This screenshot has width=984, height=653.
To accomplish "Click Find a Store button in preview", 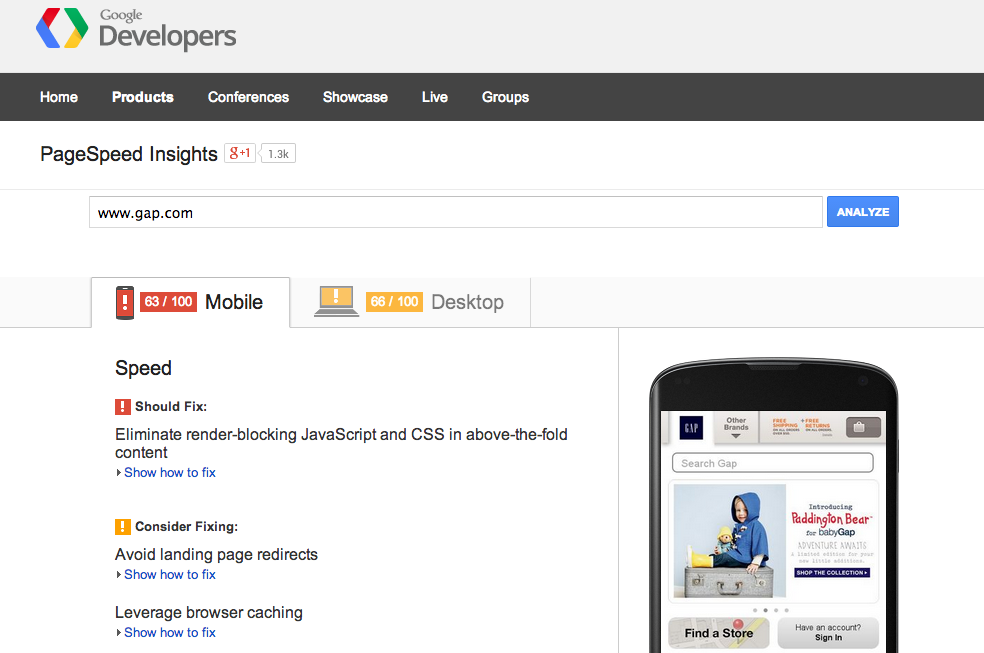I will 719,634.
